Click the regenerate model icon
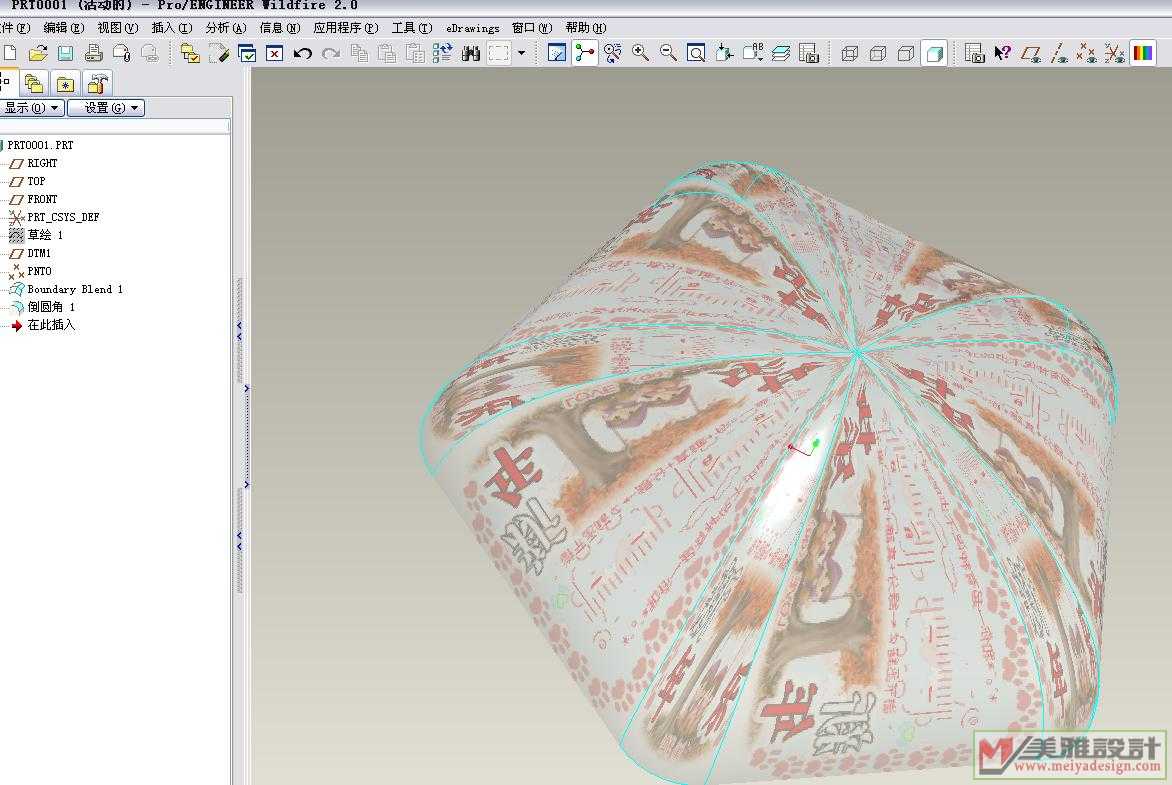This screenshot has height=785, width=1172. click(442, 53)
